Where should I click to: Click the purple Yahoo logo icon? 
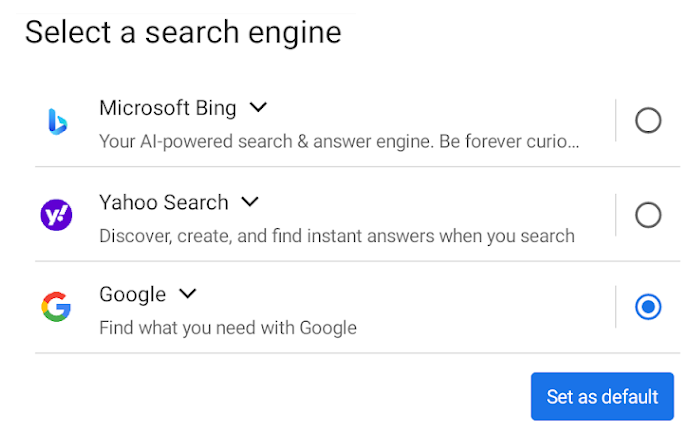pos(56,214)
